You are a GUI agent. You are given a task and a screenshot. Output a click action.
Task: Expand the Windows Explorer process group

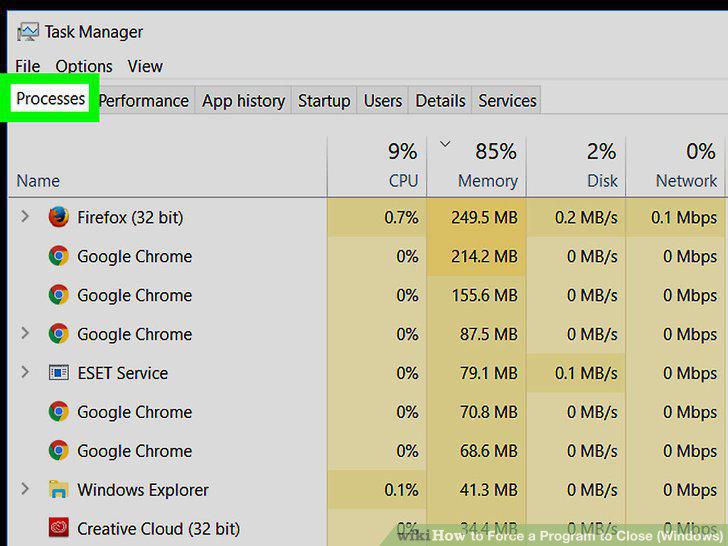25,489
